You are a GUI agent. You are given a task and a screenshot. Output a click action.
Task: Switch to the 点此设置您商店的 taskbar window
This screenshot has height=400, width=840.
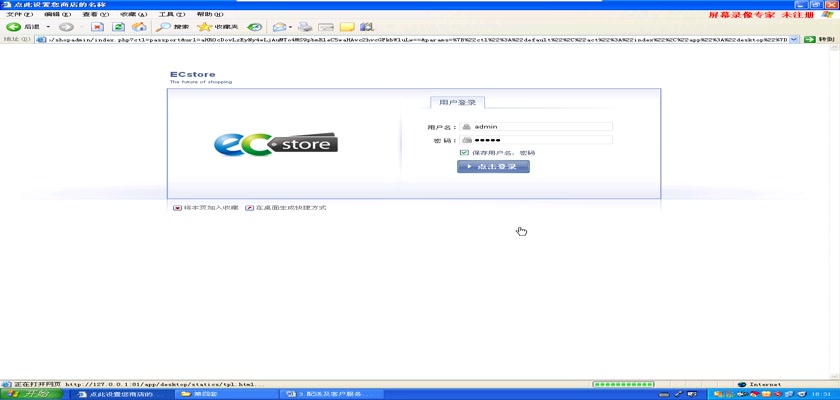point(122,394)
